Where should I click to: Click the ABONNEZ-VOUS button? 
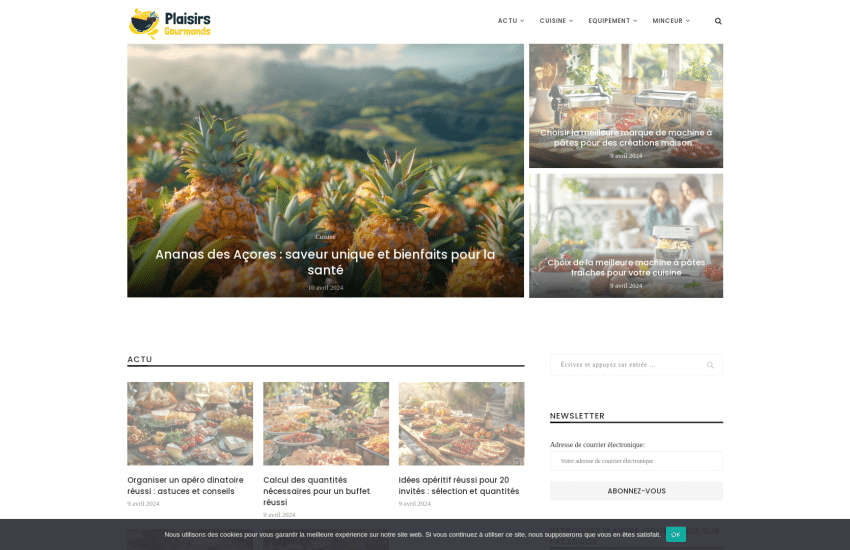pyautogui.click(x=636, y=491)
